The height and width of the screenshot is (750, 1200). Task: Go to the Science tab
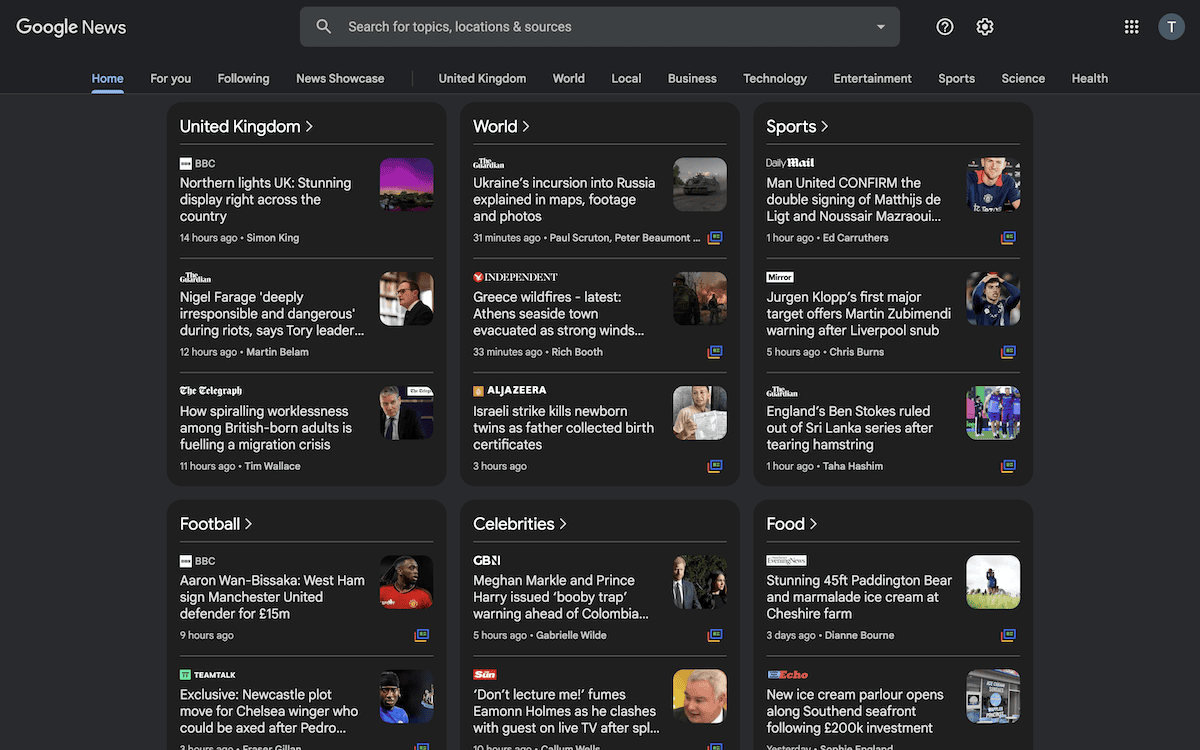tap(1023, 78)
